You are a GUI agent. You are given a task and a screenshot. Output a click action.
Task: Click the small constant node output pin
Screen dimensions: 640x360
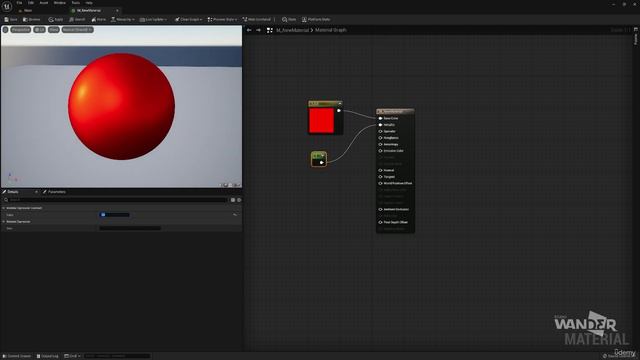(x=322, y=162)
